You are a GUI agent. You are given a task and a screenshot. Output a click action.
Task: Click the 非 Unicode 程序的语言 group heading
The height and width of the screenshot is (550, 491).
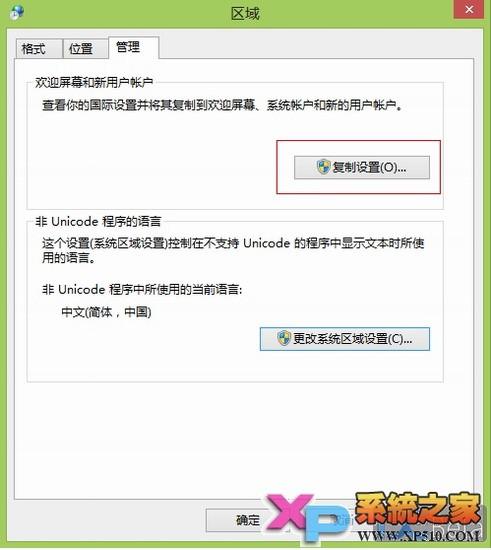tap(98, 221)
